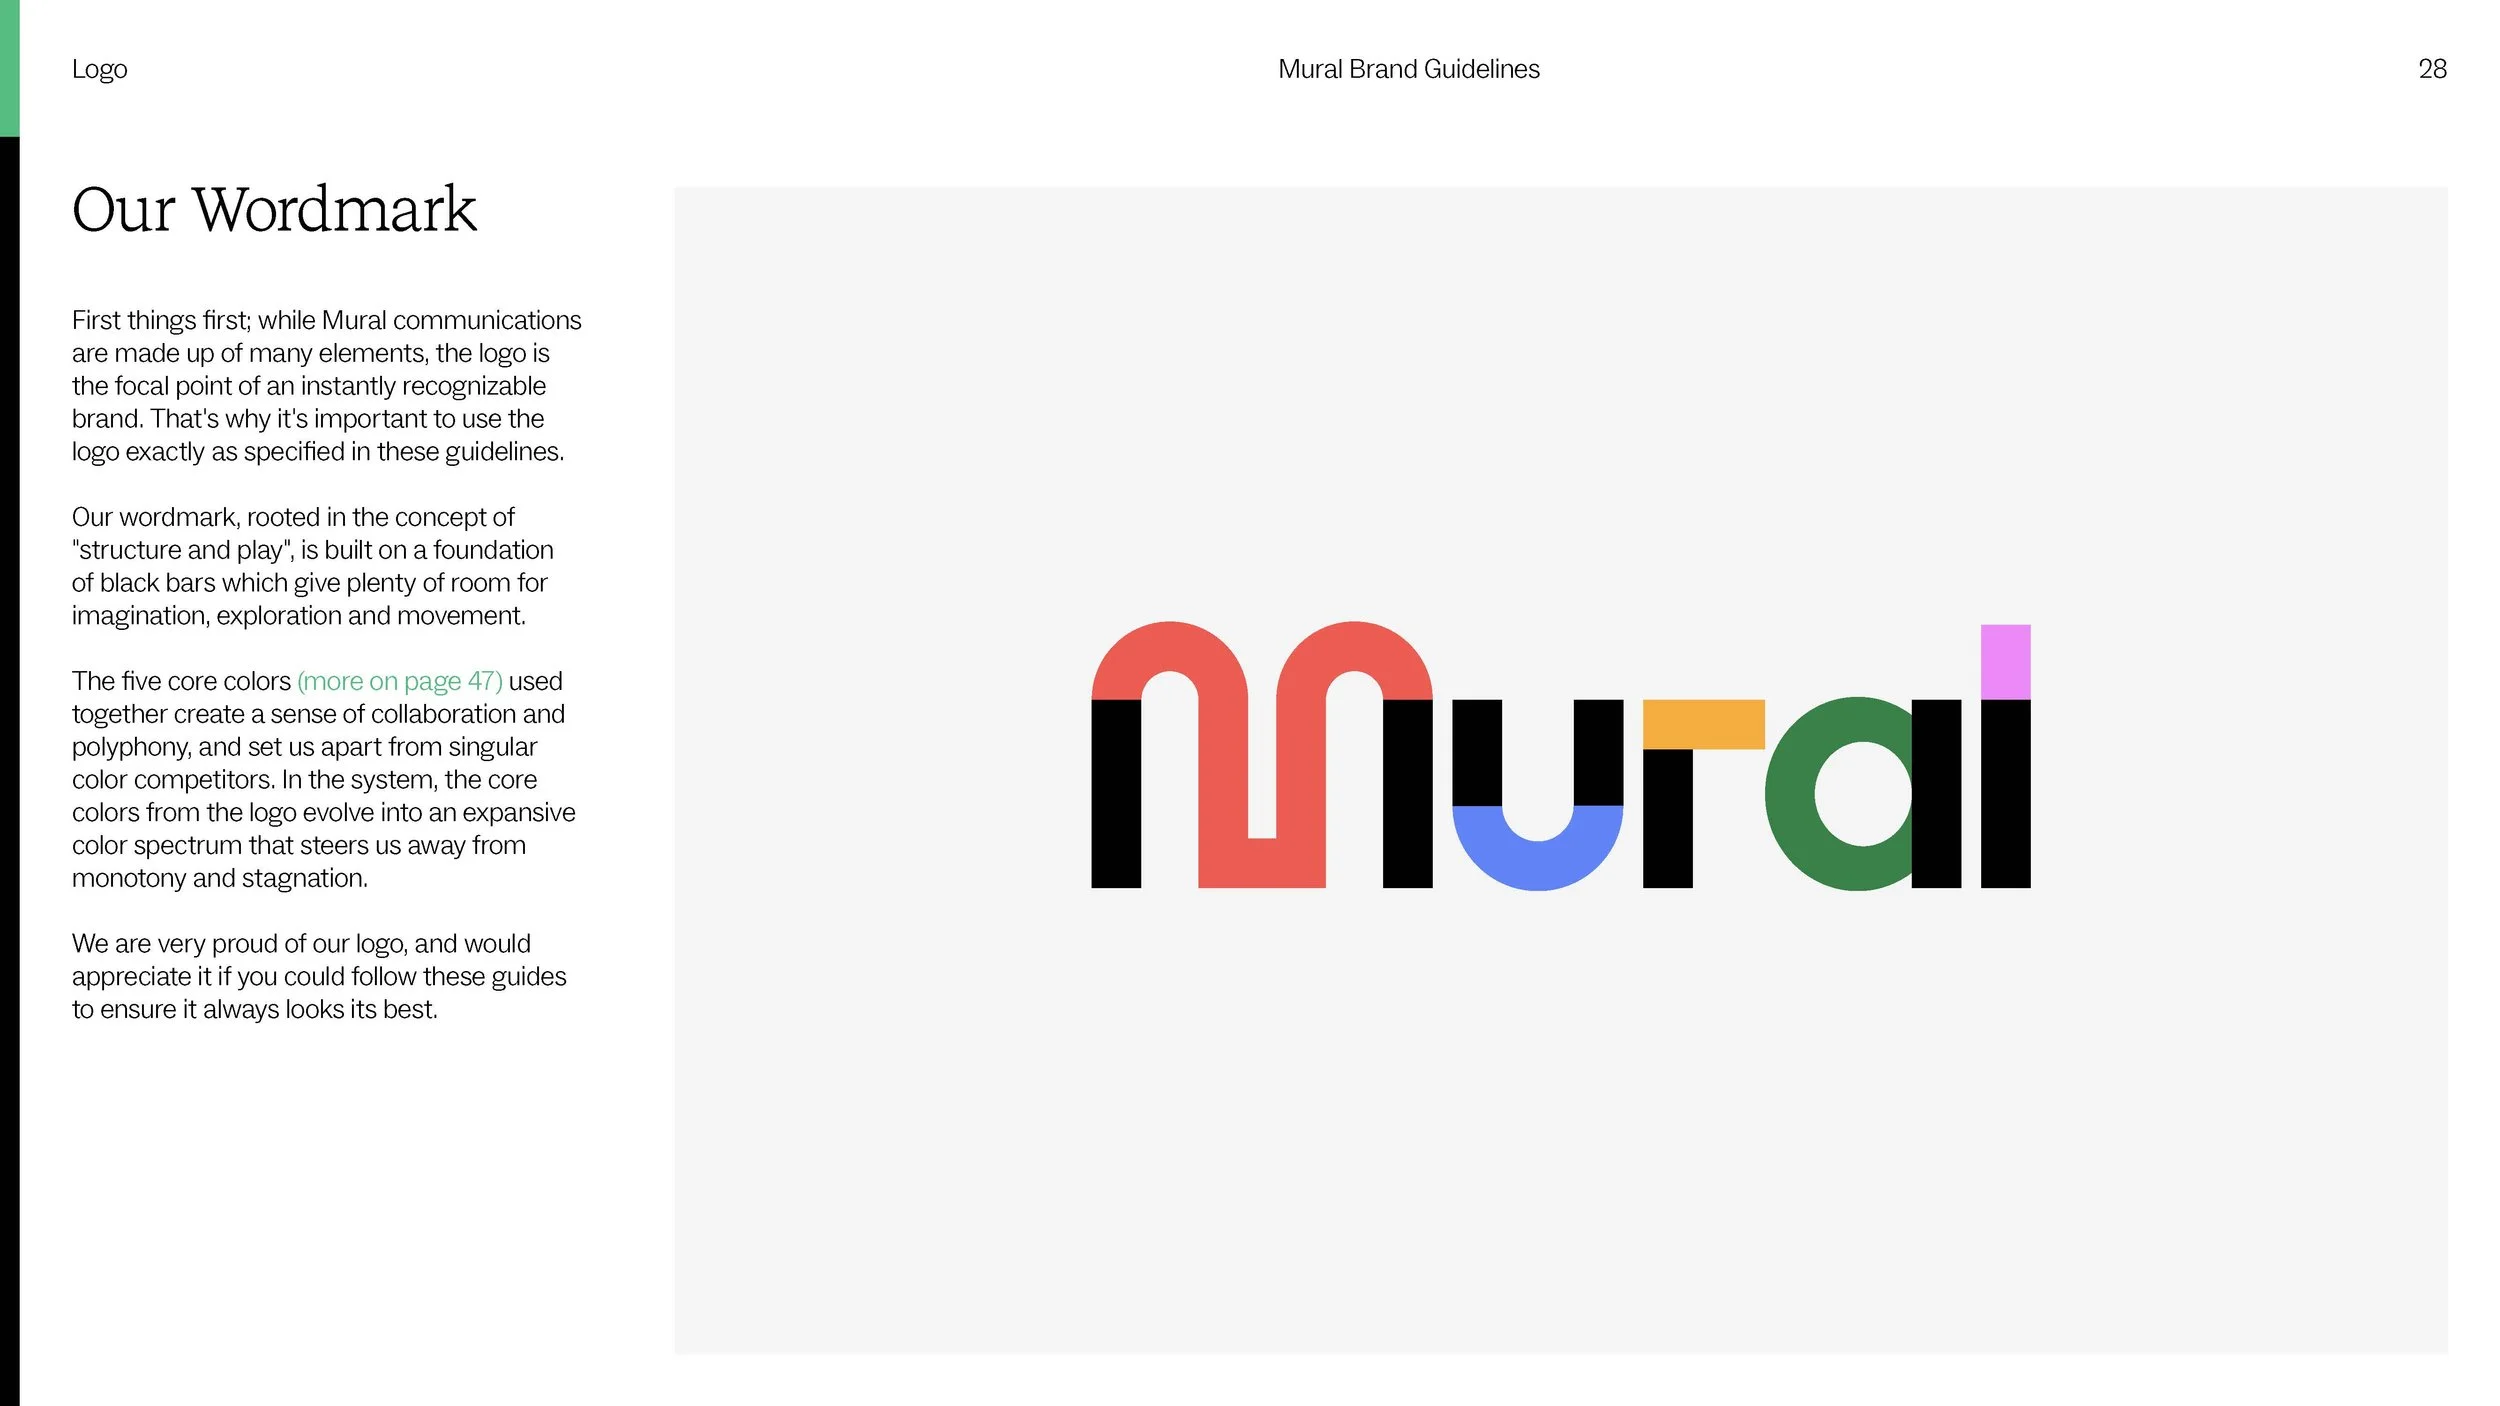Click the "Mural Brand Guidelines" header title
The image size is (2500, 1406).
click(x=1408, y=69)
